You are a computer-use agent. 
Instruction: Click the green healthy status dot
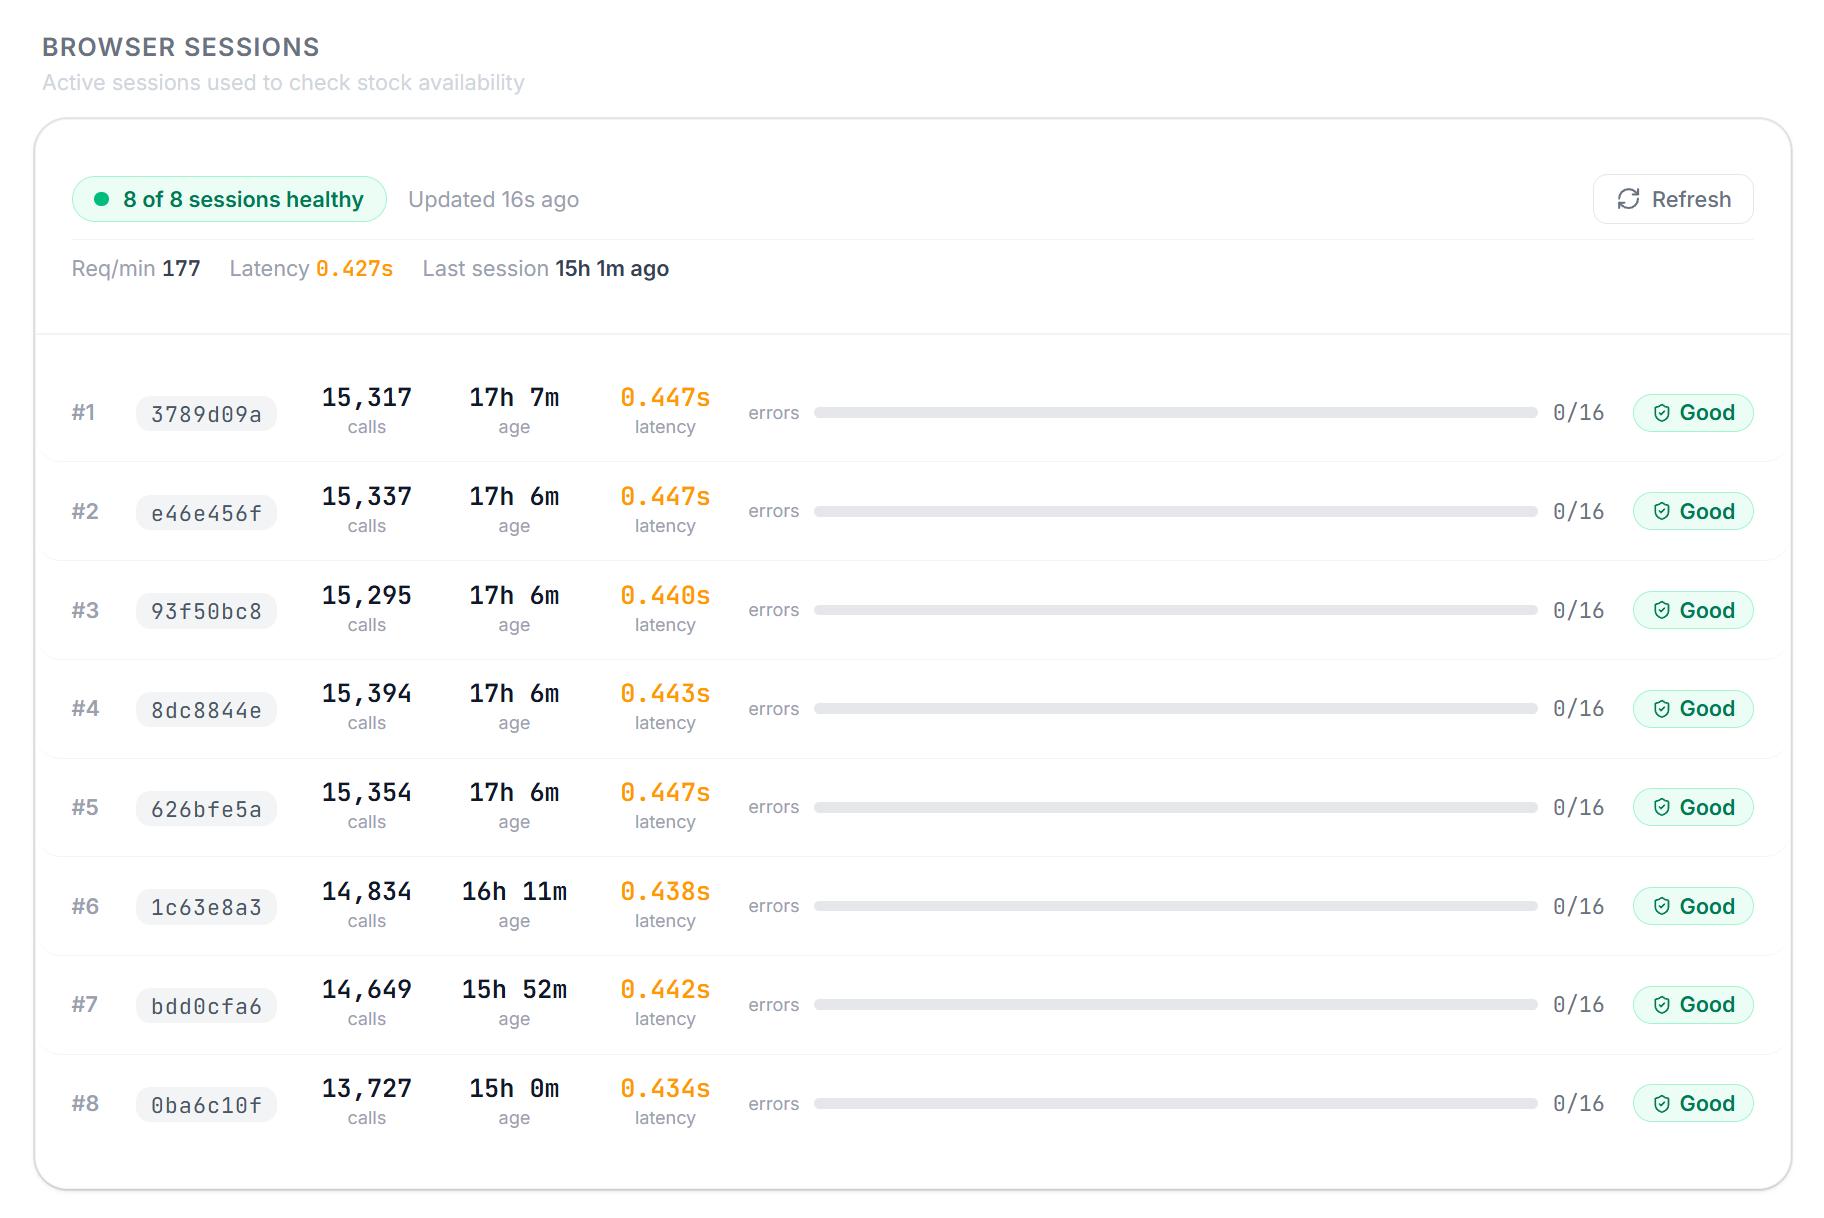pos(101,199)
